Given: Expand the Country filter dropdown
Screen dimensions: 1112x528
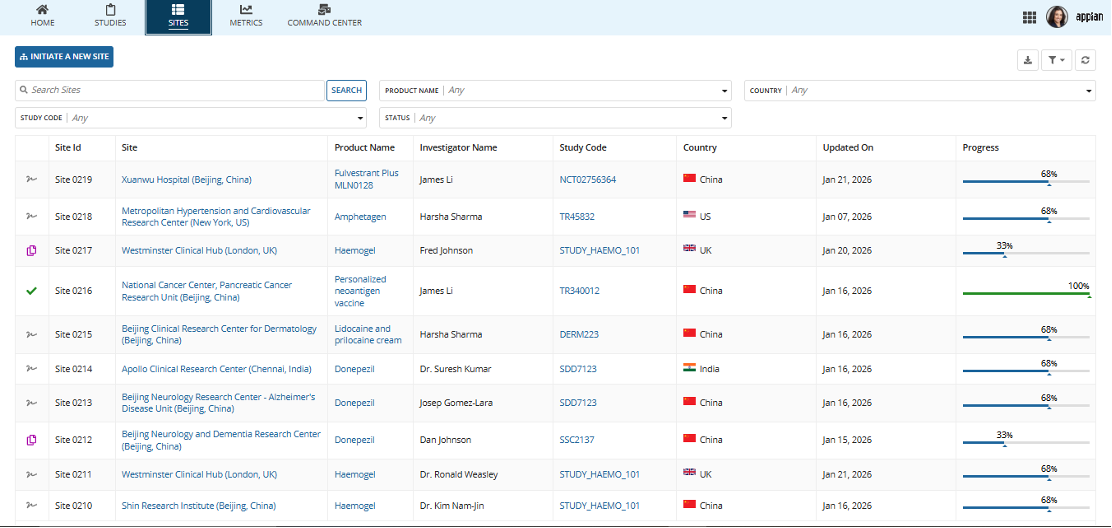Looking at the screenshot, I should [x=919, y=90].
